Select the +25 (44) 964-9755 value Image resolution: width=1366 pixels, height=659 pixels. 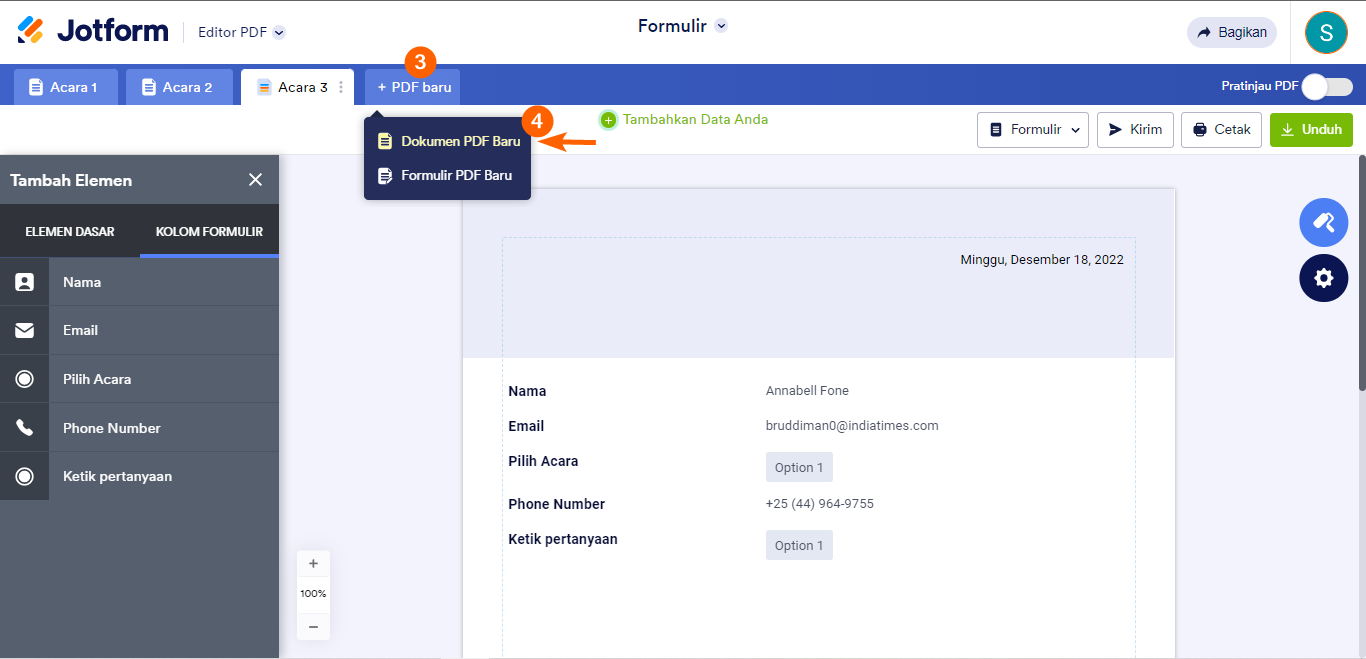(820, 504)
